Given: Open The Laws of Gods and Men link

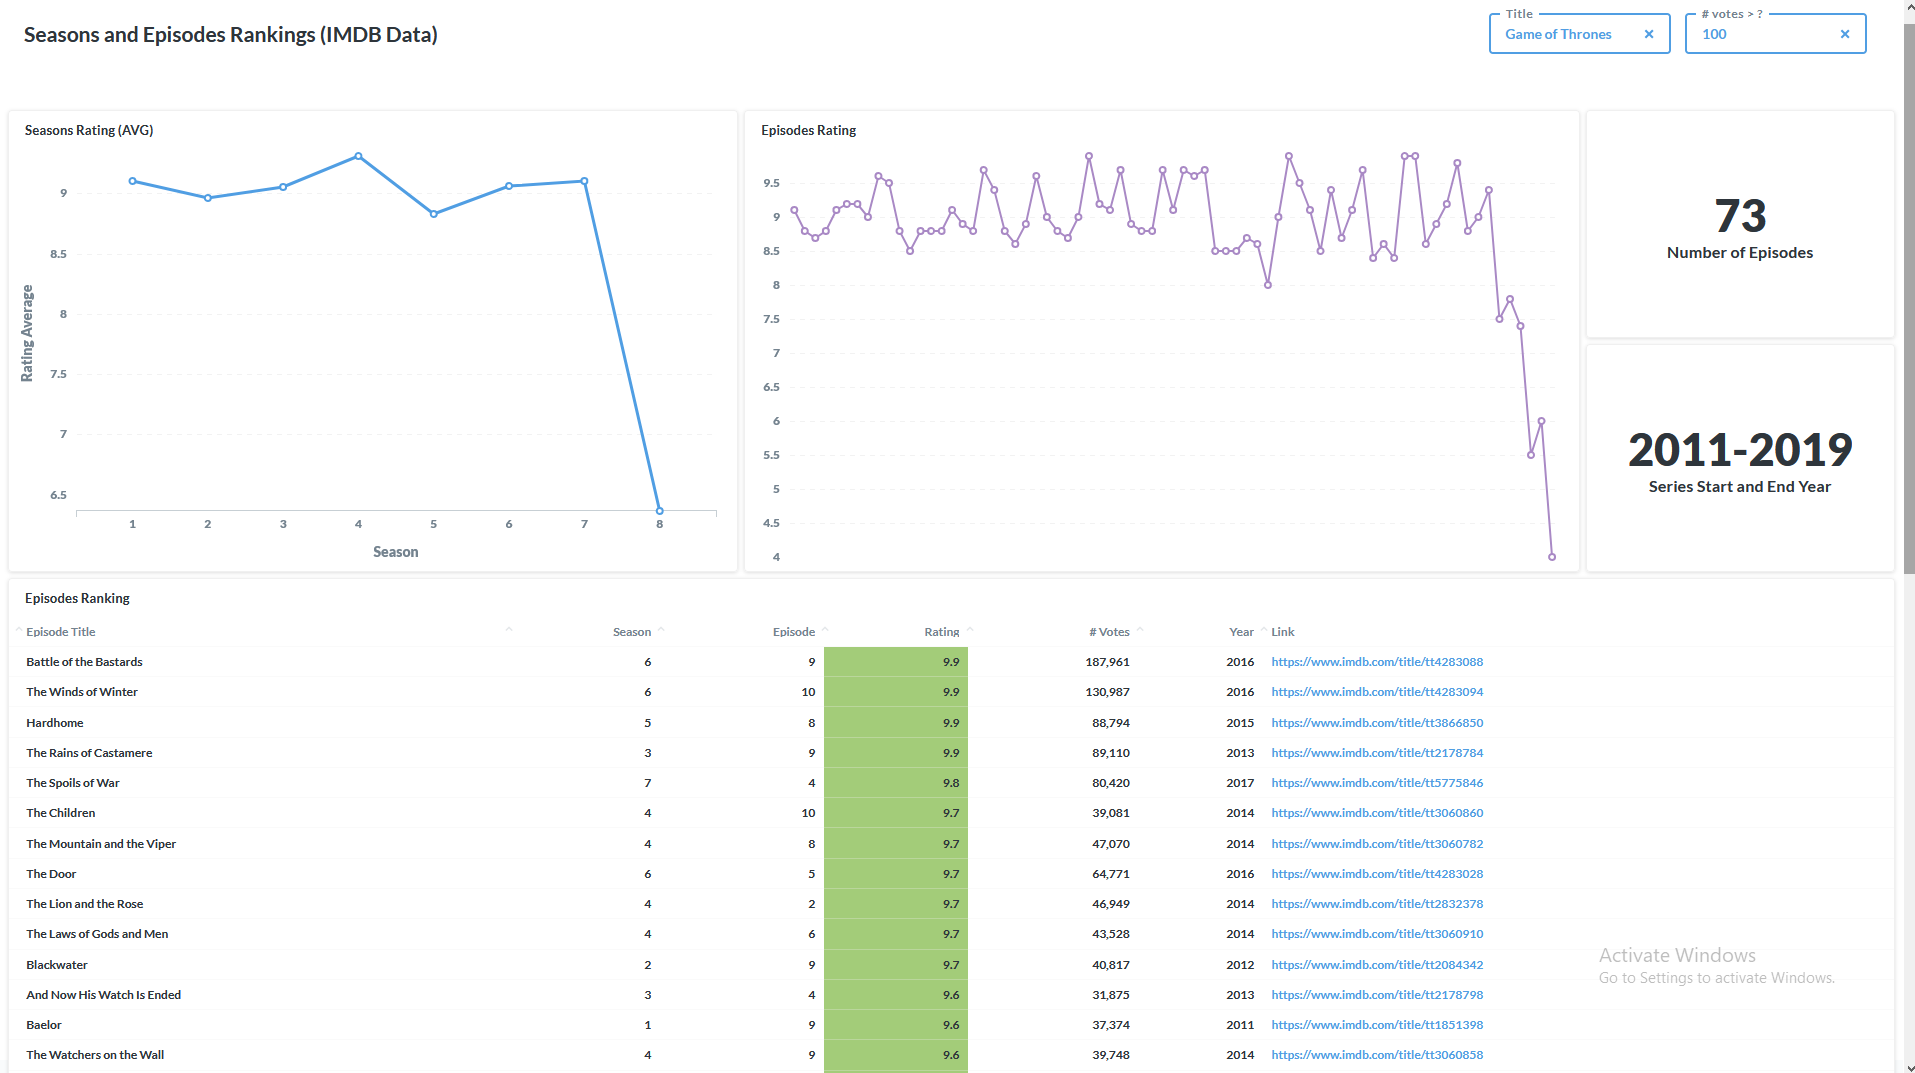Looking at the screenshot, I should point(1377,934).
